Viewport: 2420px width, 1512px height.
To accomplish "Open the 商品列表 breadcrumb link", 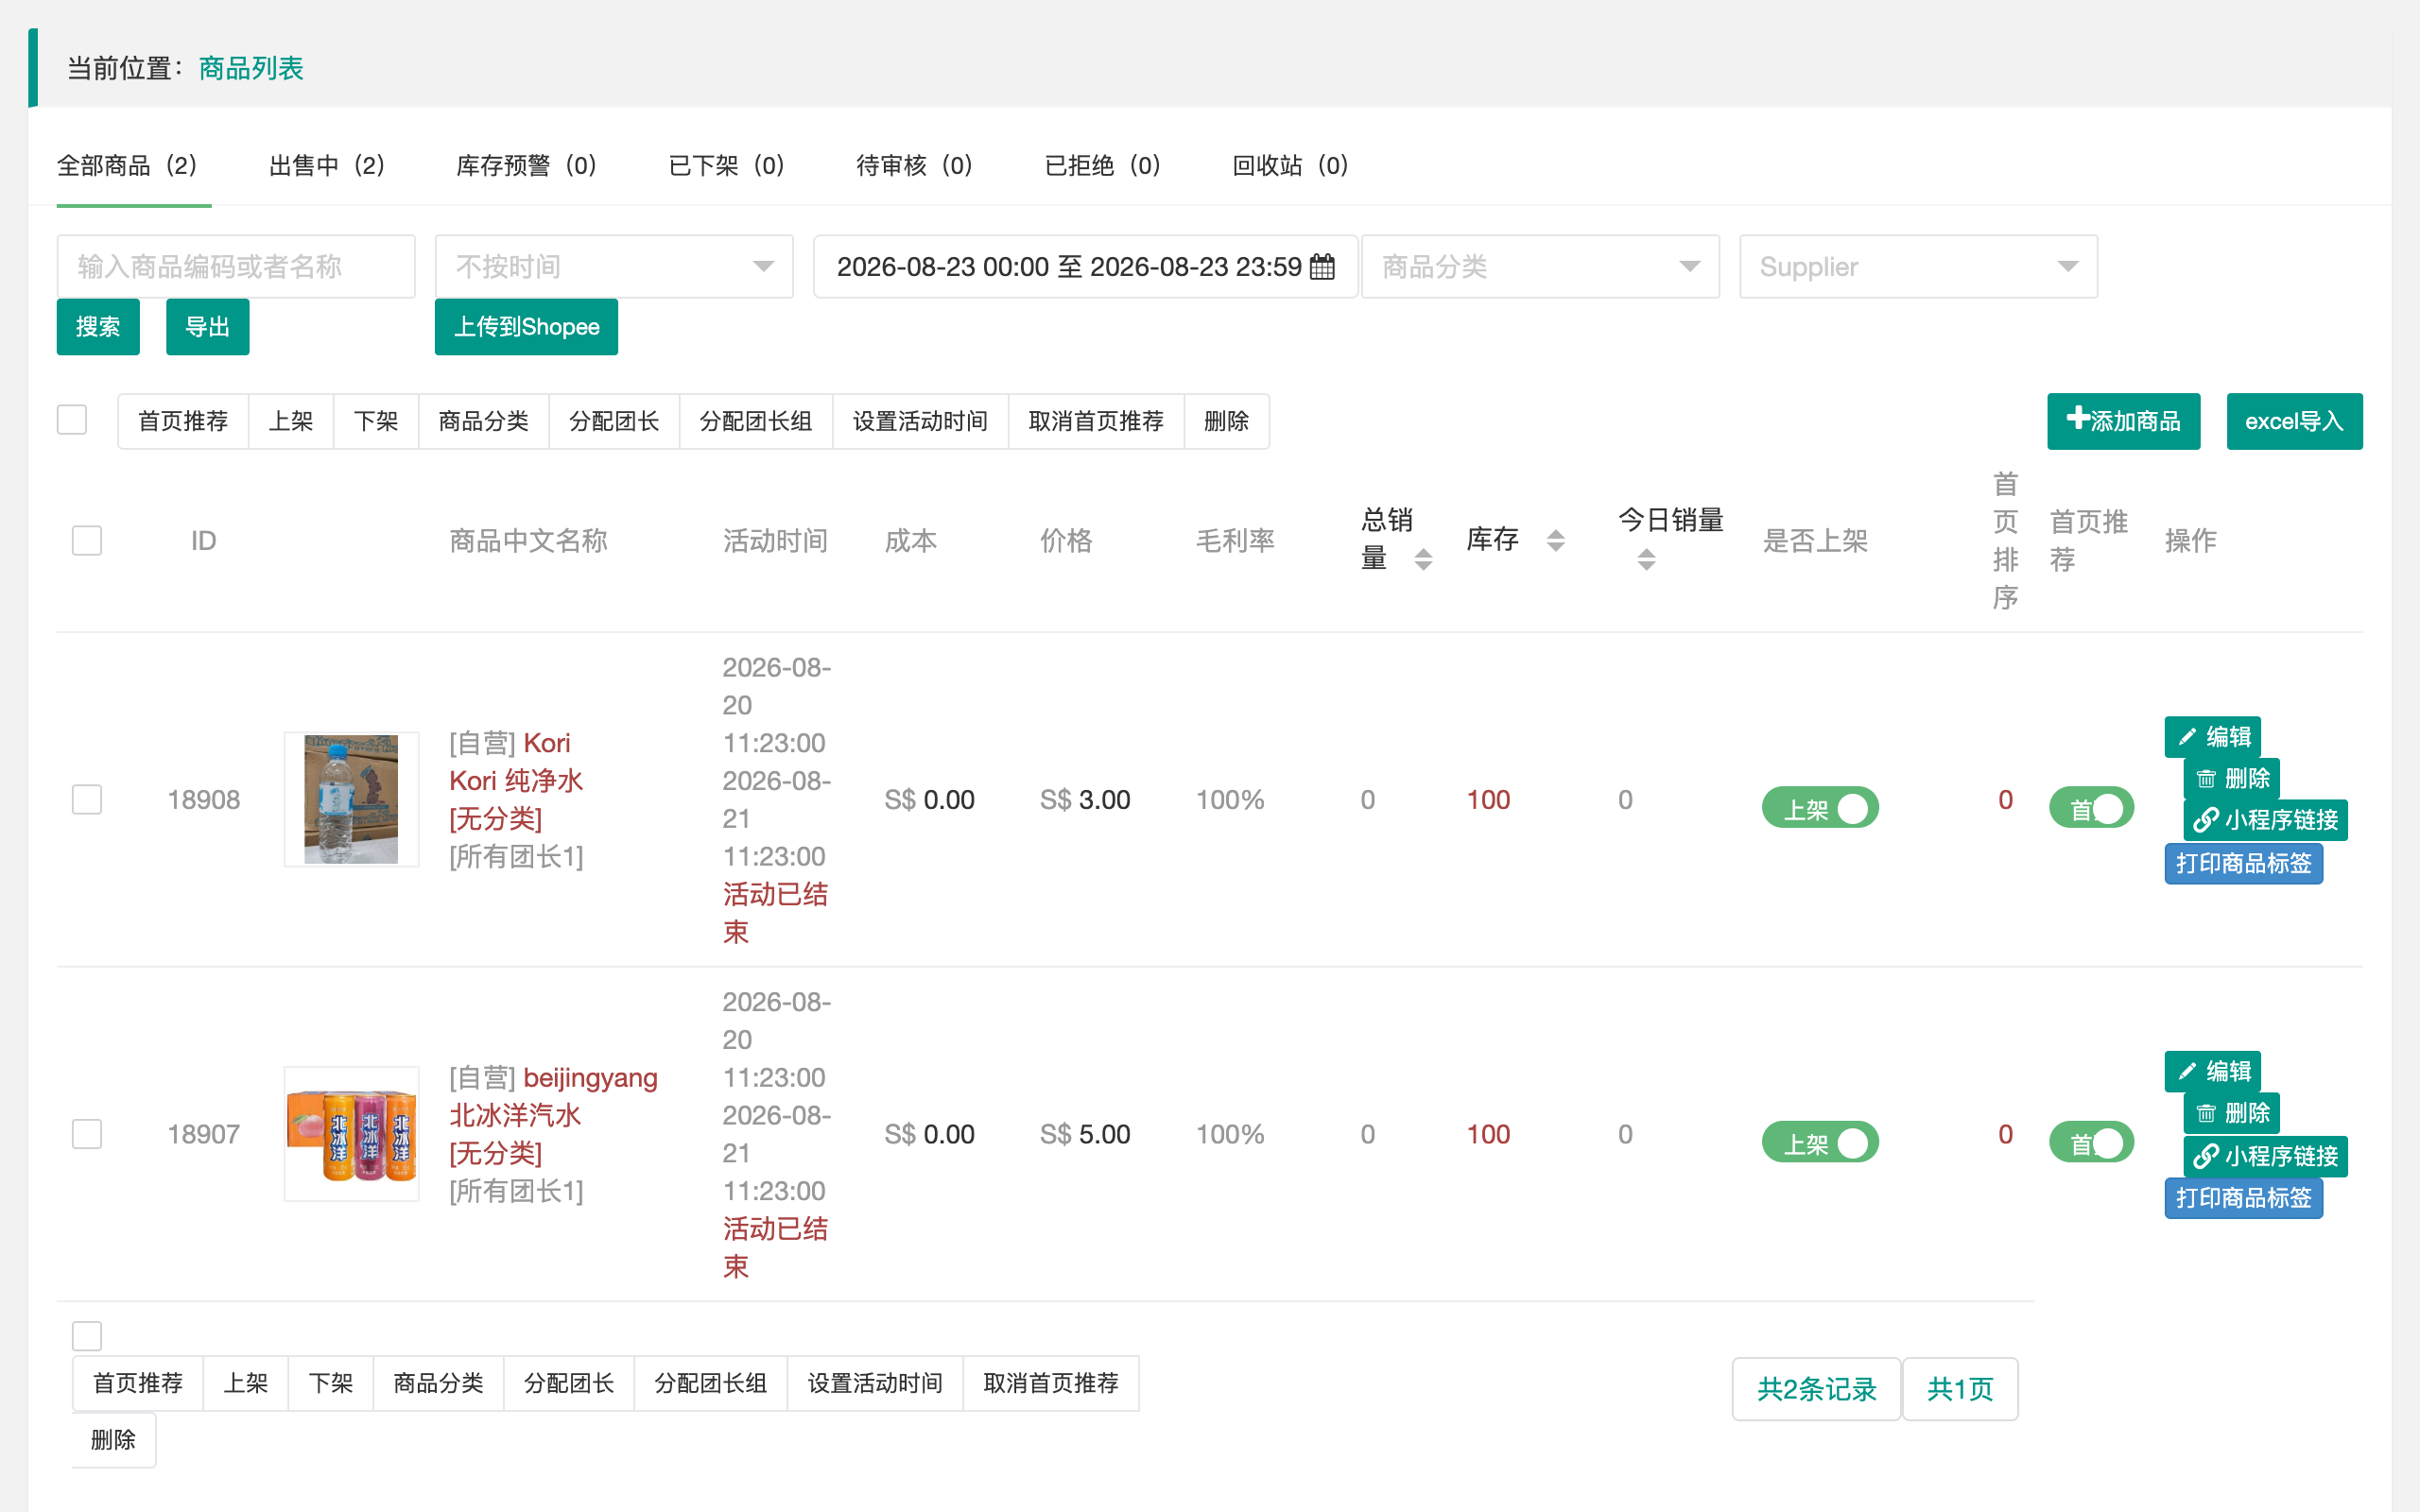I will pyautogui.click(x=251, y=68).
